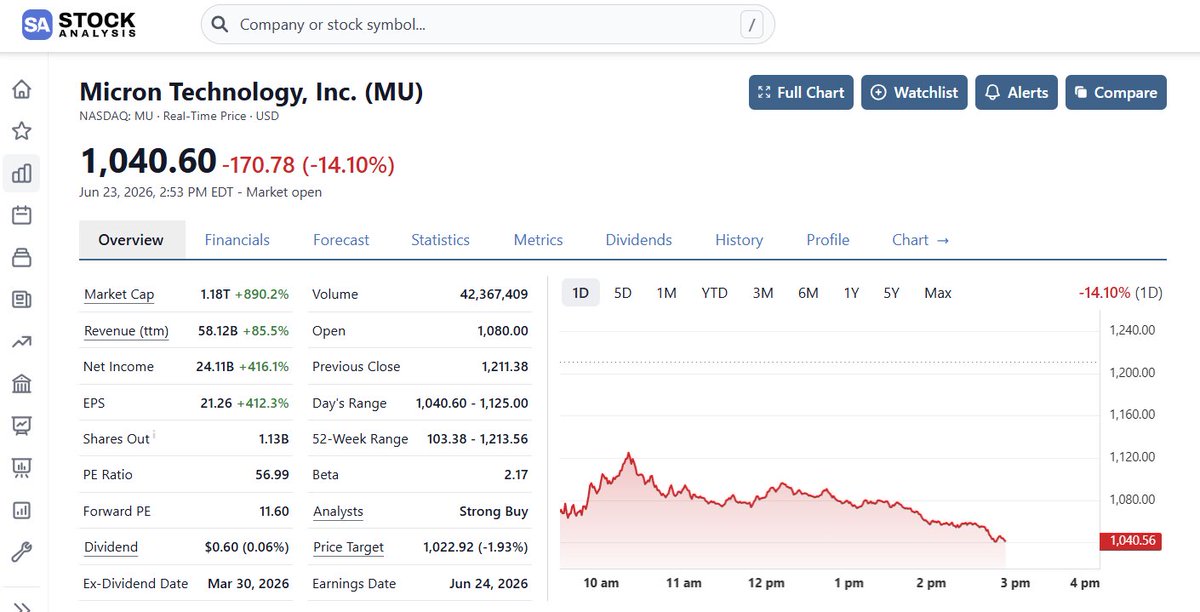Select the 1Y chart range

coord(851,293)
